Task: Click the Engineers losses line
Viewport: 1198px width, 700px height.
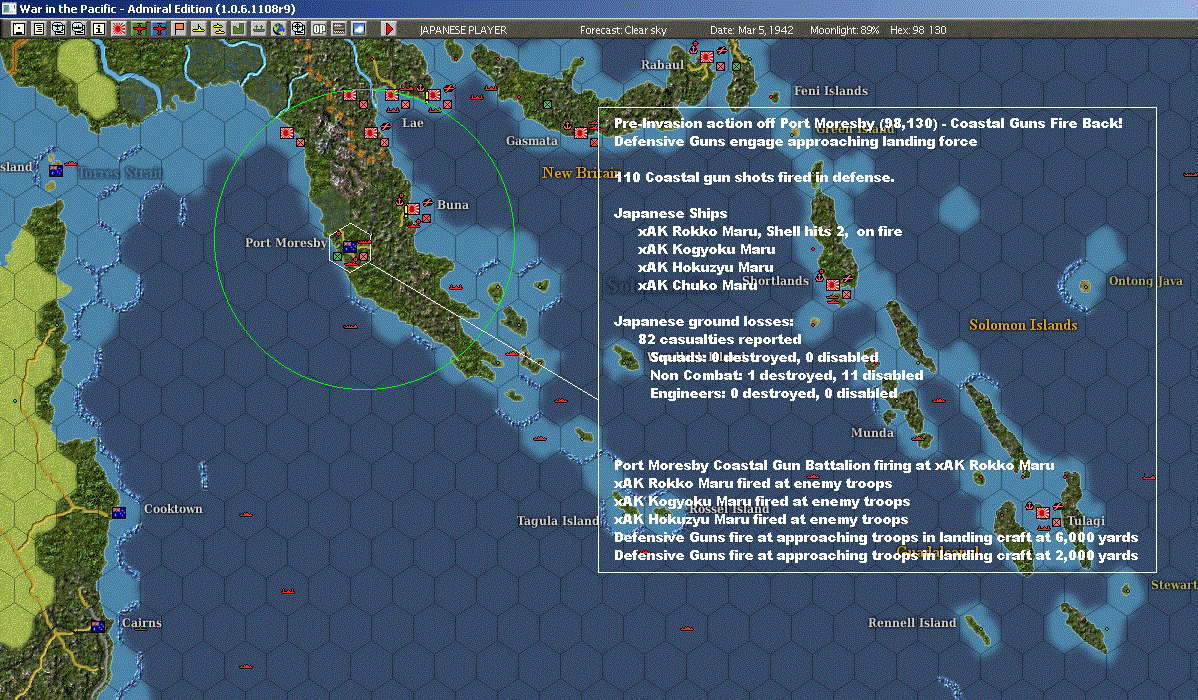Action: tap(773, 394)
